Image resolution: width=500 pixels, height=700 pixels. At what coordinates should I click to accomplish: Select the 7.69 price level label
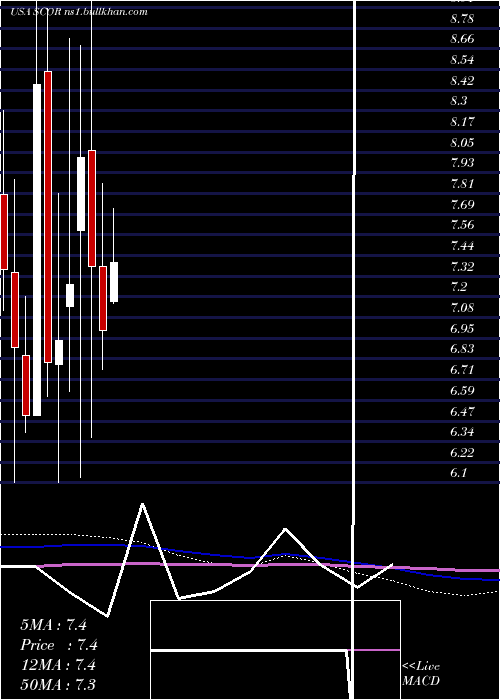[x=462, y=204]
